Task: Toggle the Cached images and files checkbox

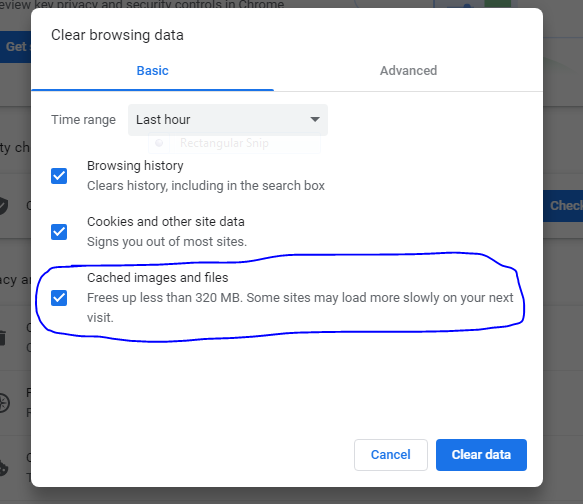Action: point(59,298)
